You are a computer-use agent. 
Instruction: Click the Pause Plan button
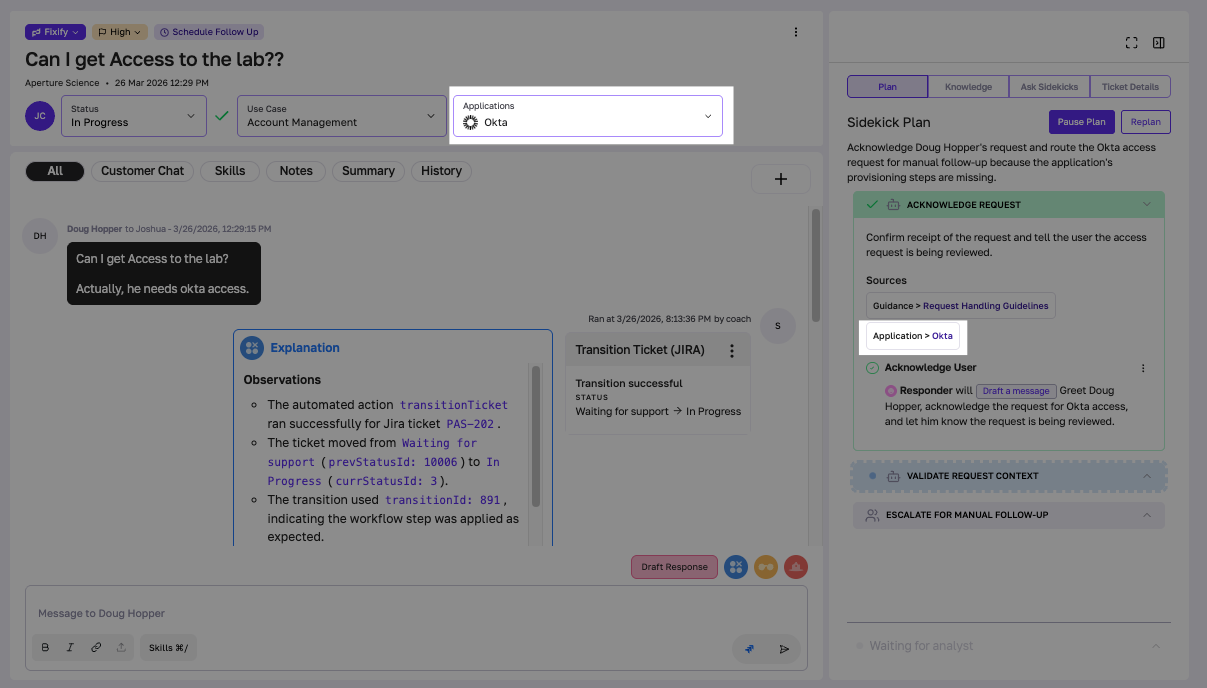1081,121
